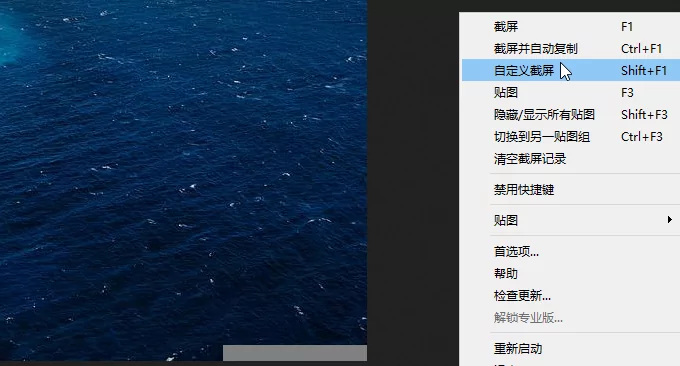Click the Ctrl+F1 shortcut label
Image resolution: width=680 pixels, height=366 pixels.
(641, 49)
